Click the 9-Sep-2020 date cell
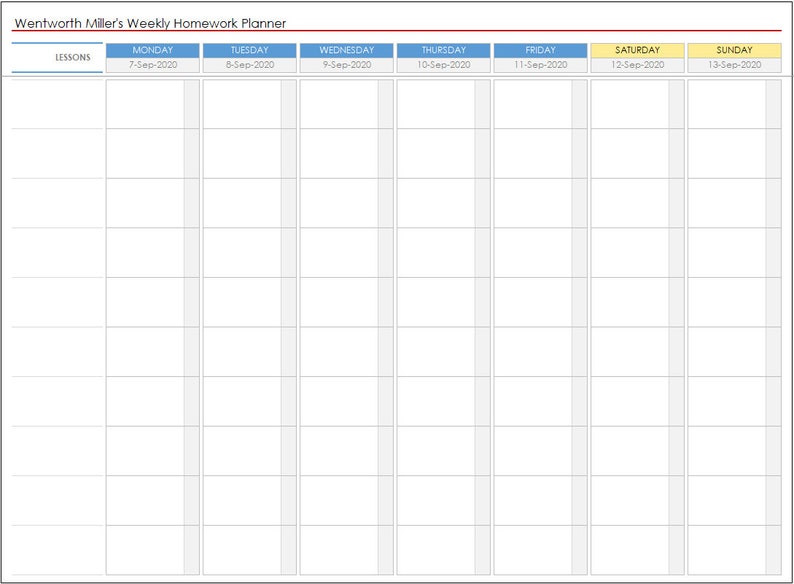This screenshot has width=794, height=584. 346,65
